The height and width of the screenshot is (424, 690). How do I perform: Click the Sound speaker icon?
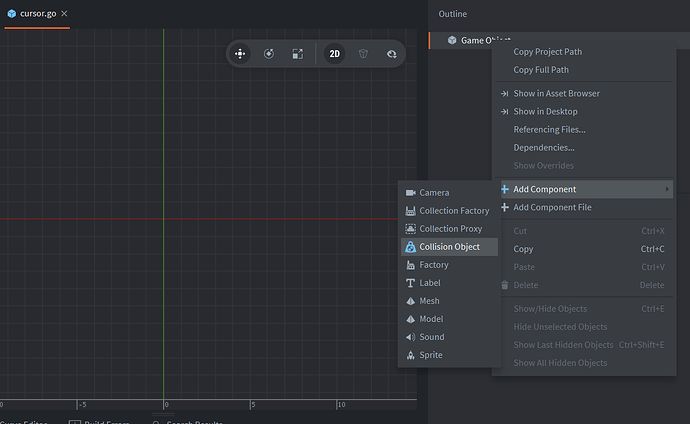tap(411, 337)
